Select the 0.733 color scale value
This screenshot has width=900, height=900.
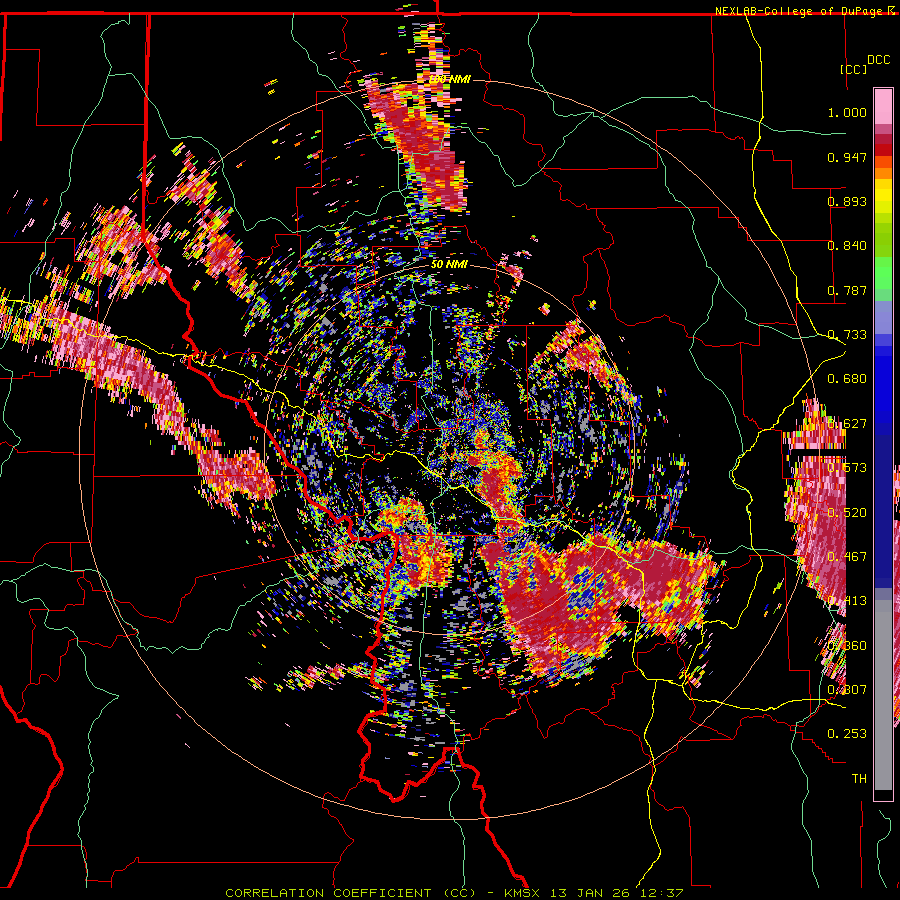pos(847,335)
